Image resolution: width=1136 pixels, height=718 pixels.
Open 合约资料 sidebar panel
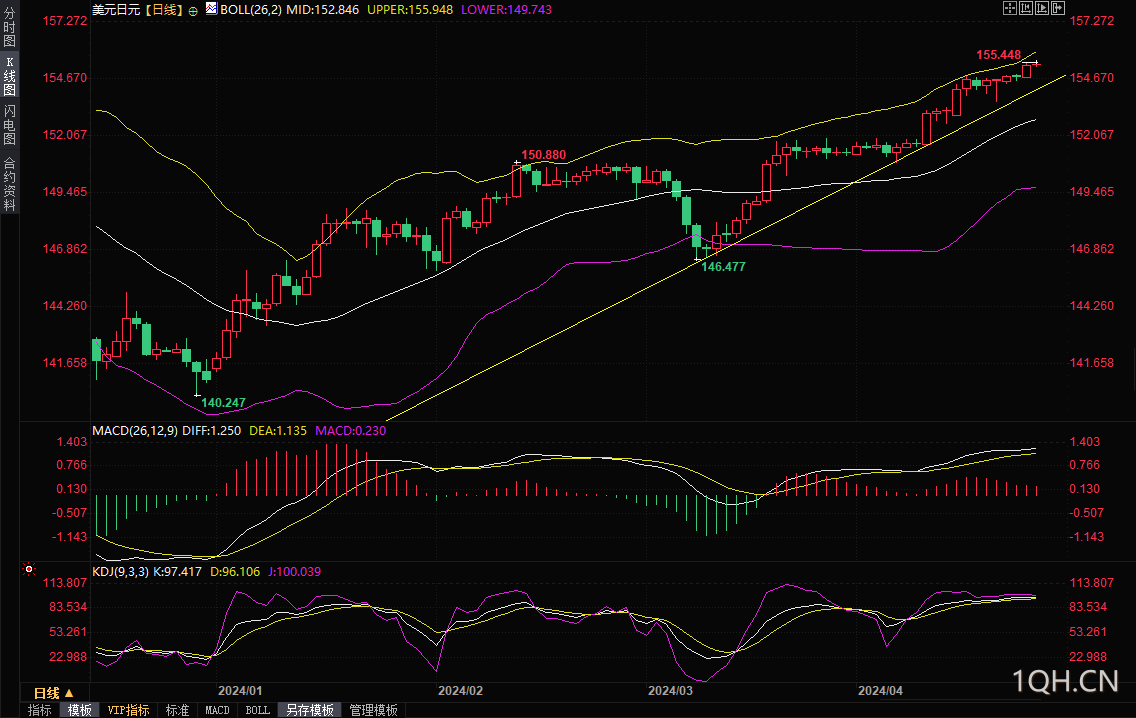point(9,184)
